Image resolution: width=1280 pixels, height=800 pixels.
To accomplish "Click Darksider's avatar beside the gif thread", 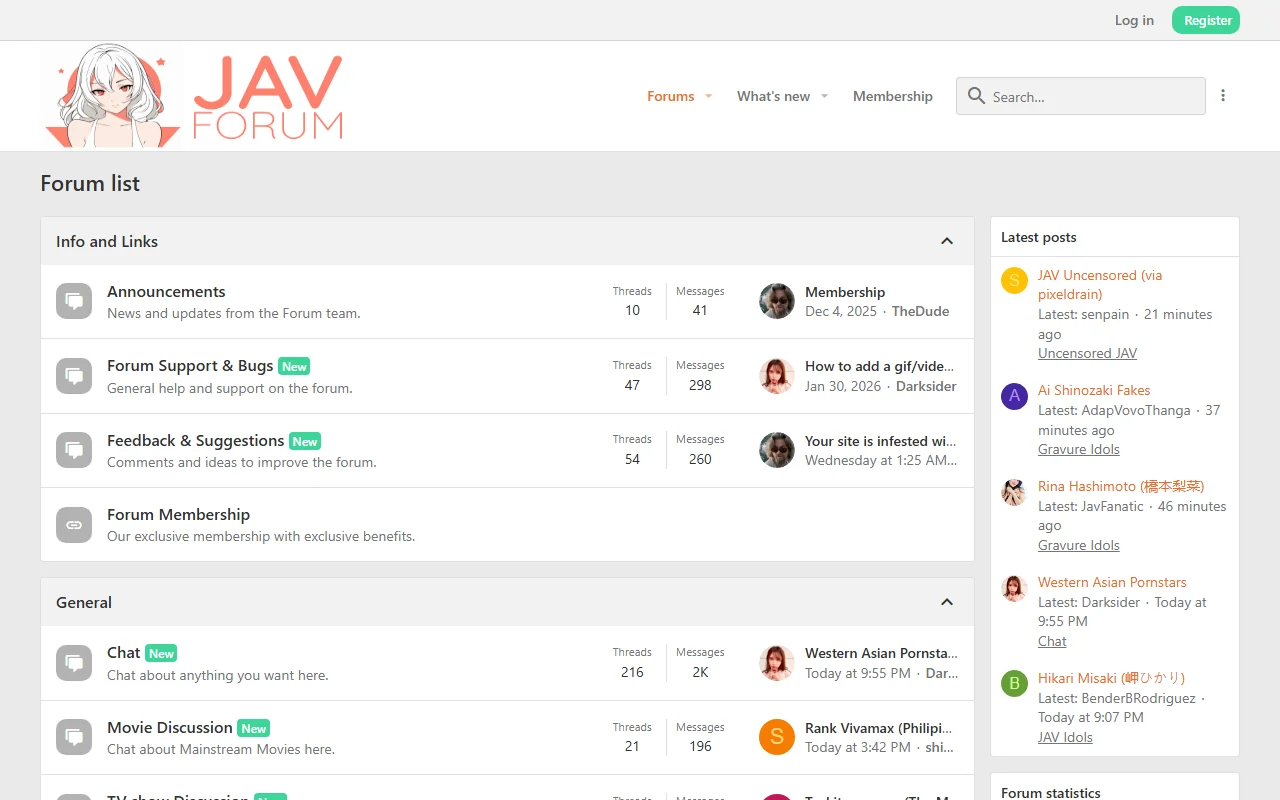I will (776, 376).
